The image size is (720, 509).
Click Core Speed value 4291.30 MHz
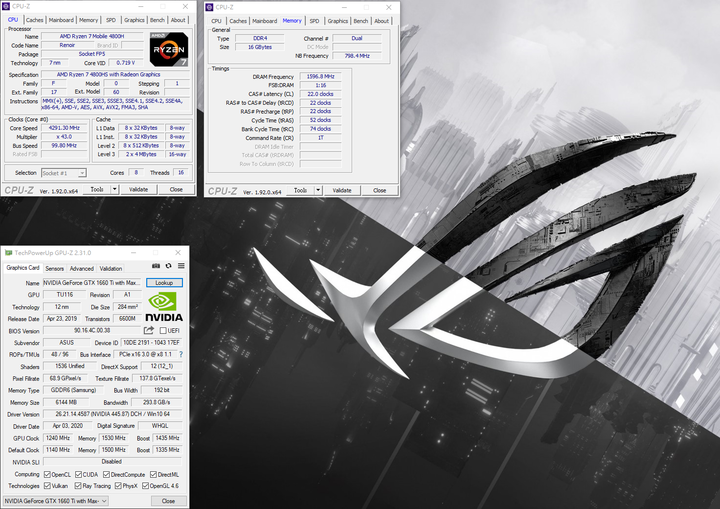[x=64, y=128]
